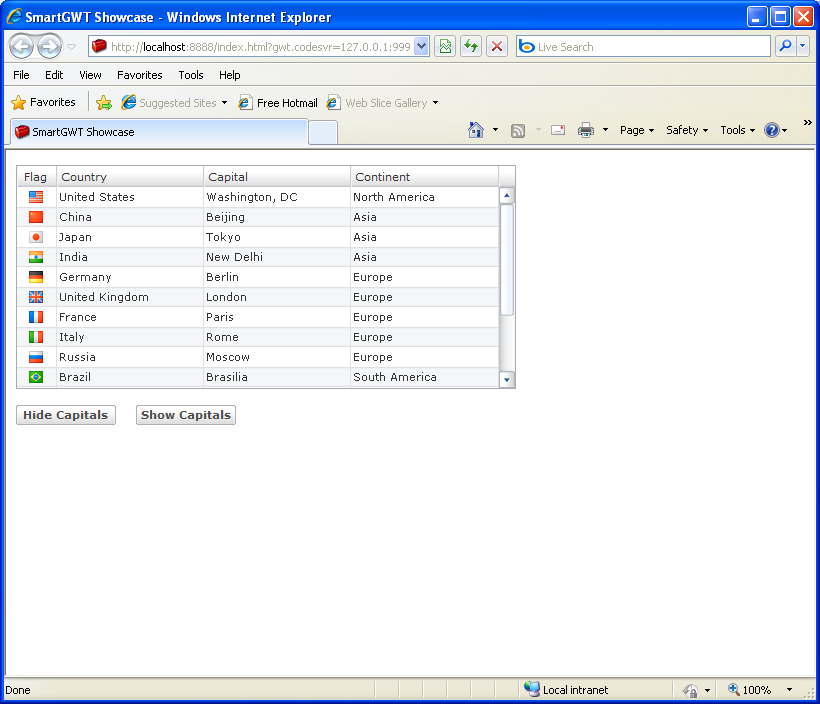
Task: Open recent pages dropdown arrow
Action: [72, 47]
